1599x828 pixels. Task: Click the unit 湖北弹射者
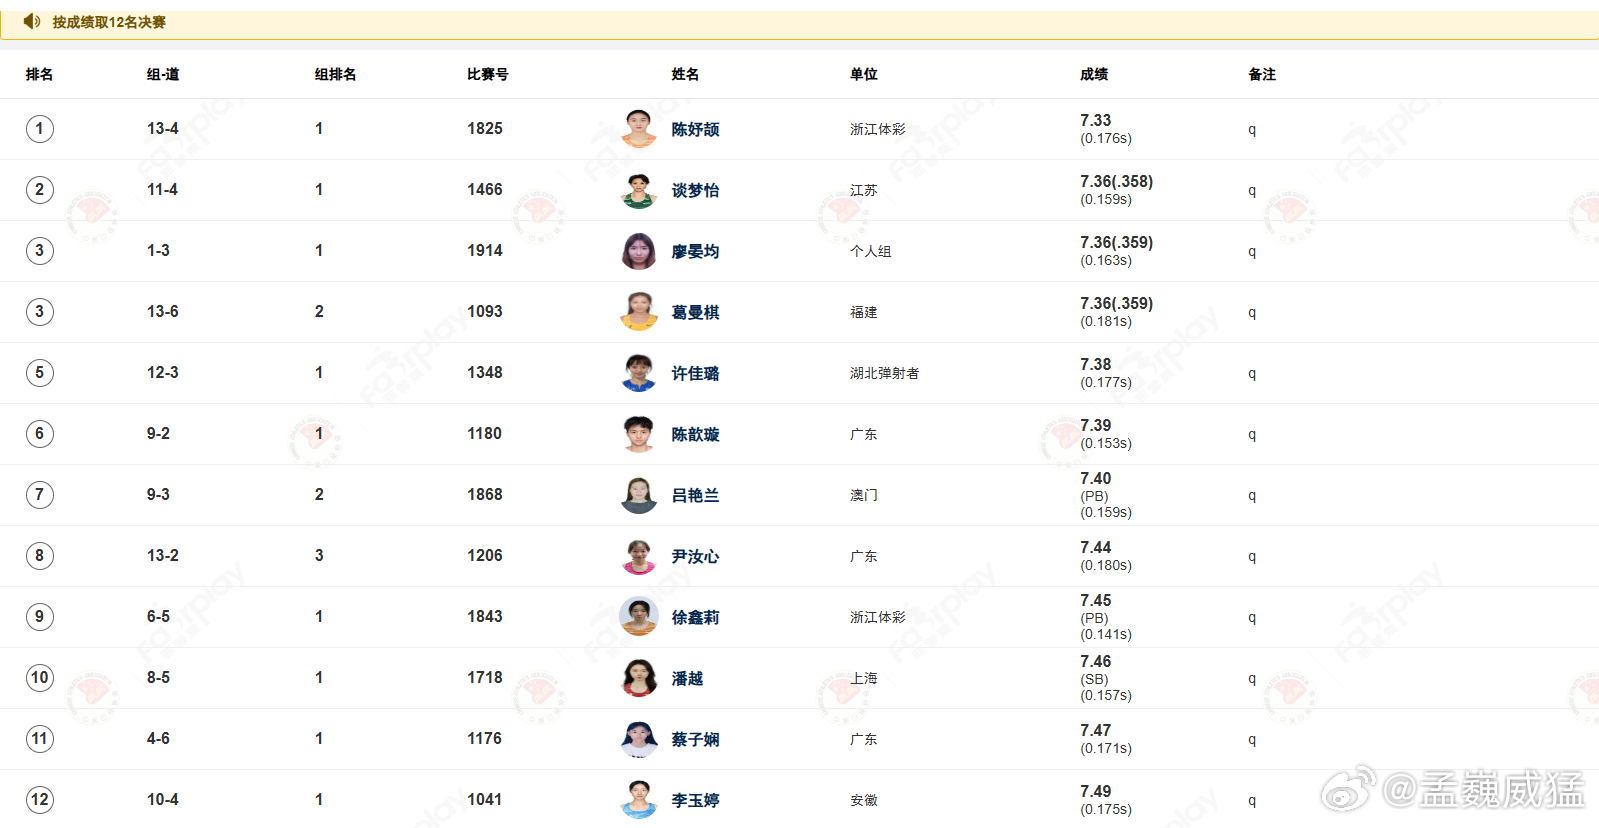[885, 373]
